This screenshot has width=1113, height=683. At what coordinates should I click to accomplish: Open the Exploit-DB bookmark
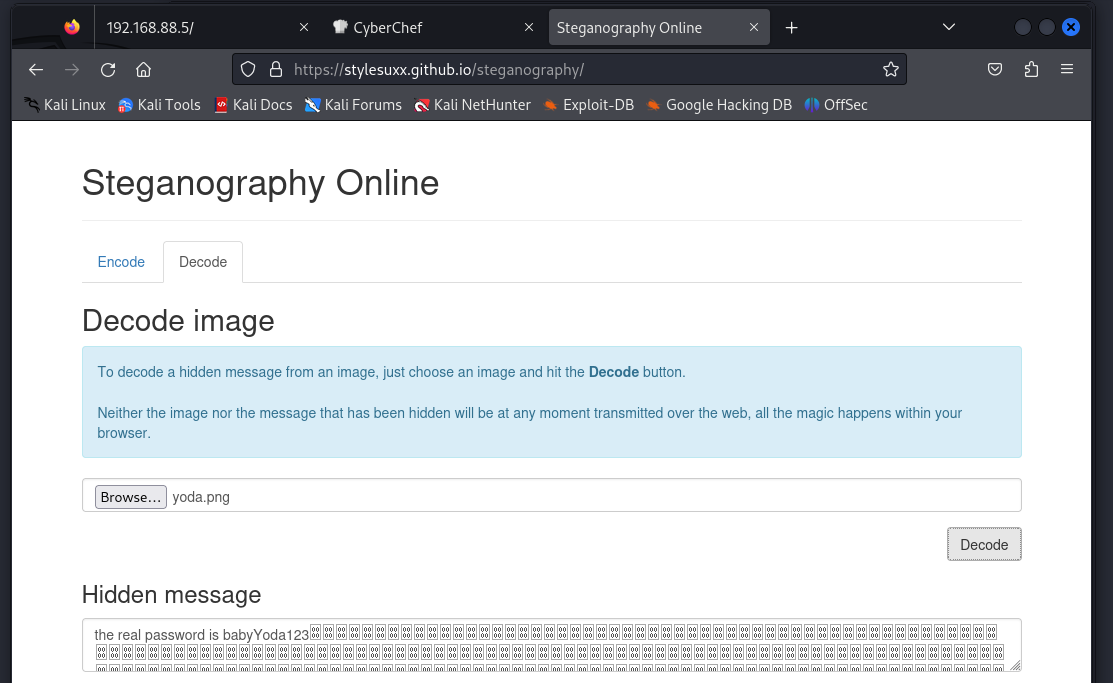(589, 105)
